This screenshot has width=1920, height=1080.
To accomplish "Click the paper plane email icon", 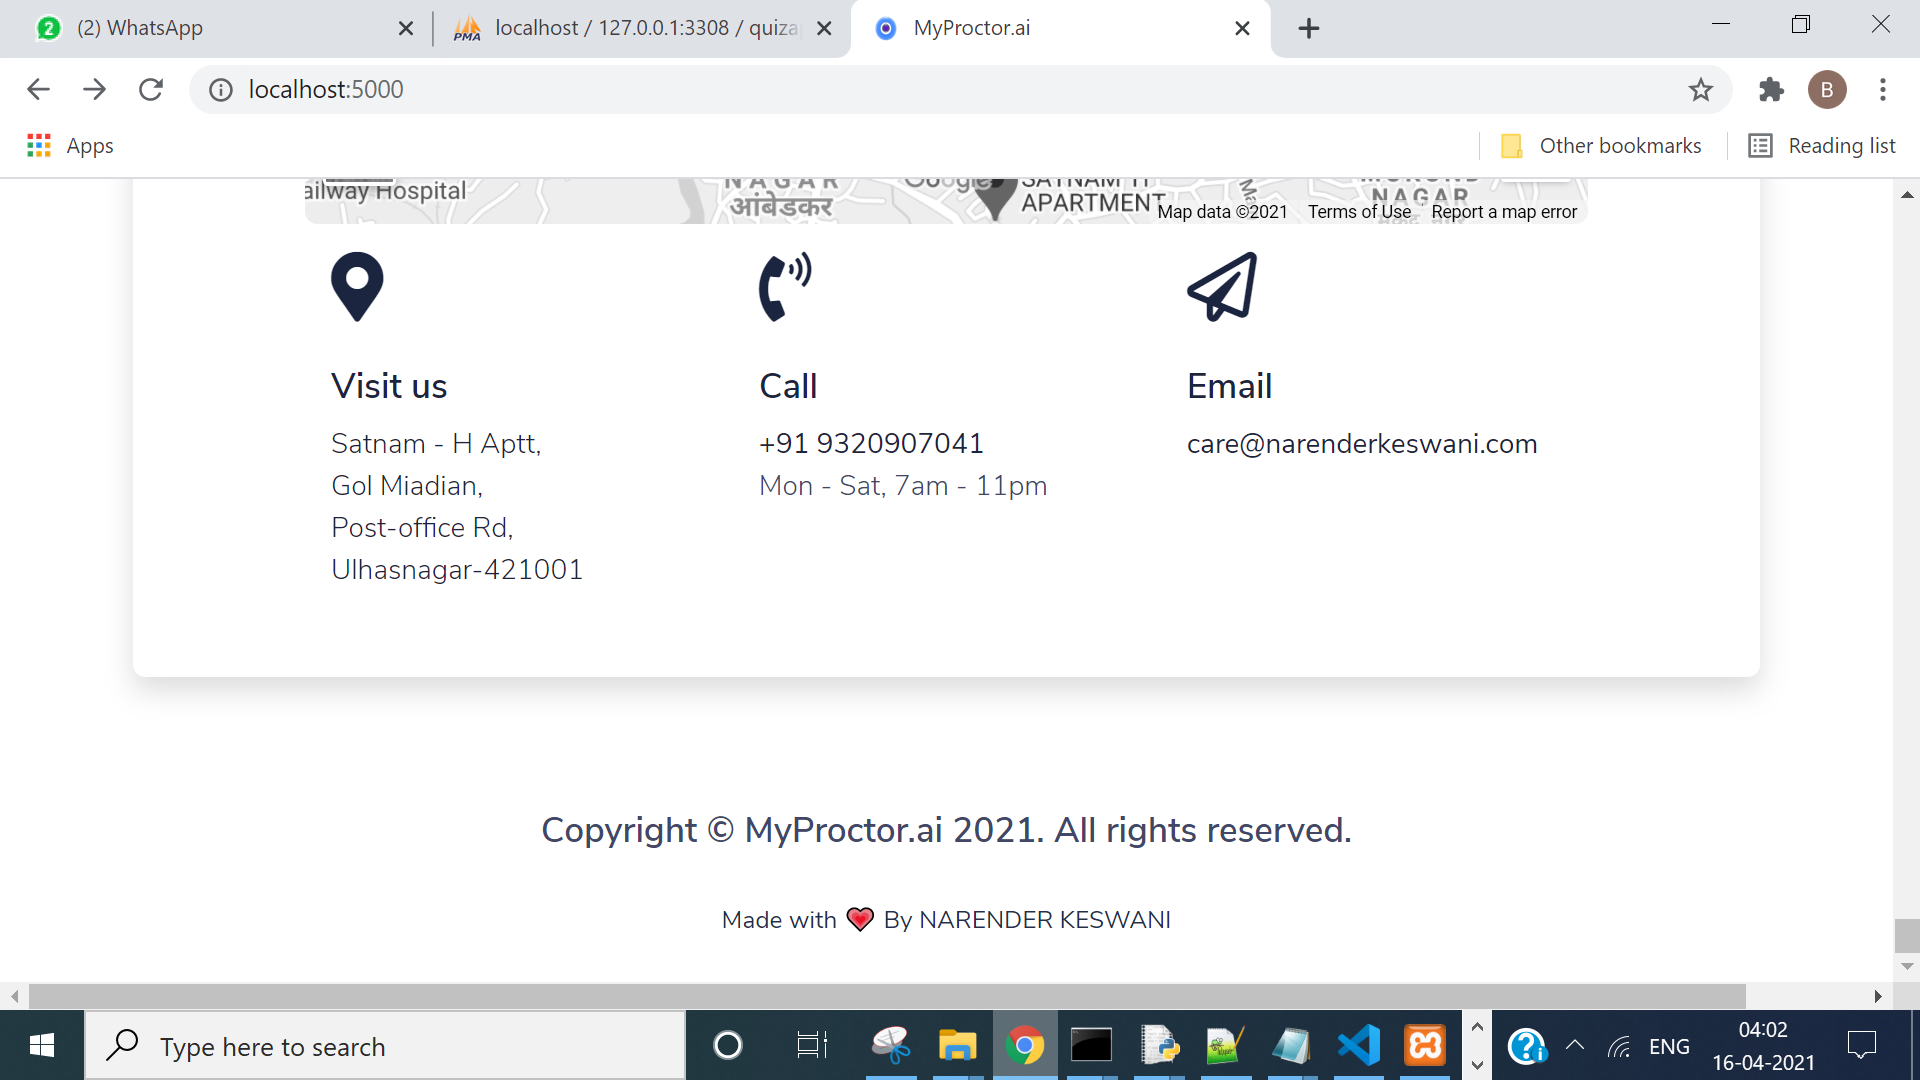I will (x=1222, y=286).
